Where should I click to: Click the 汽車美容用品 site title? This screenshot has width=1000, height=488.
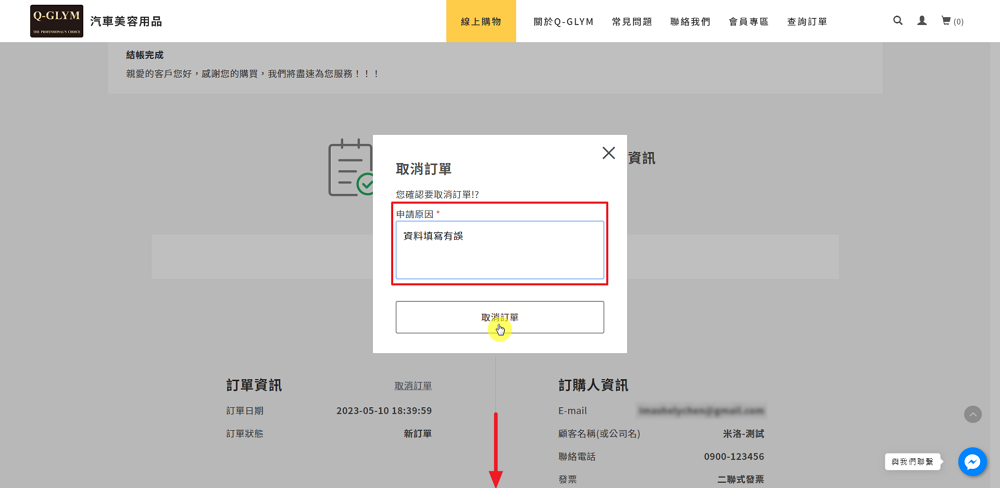click(x=126, y=21)
